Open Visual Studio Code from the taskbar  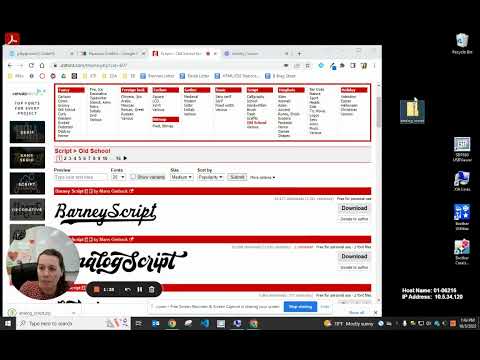point(205,323)
